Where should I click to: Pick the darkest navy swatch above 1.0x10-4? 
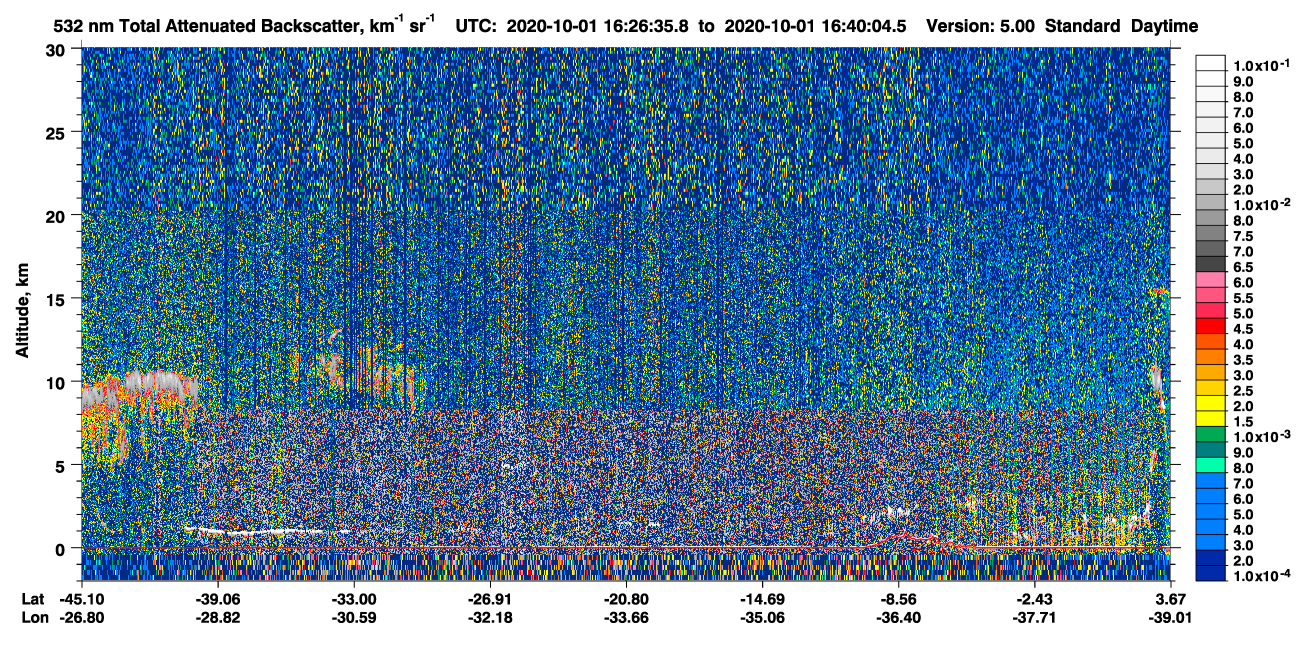coord(1210,573)
